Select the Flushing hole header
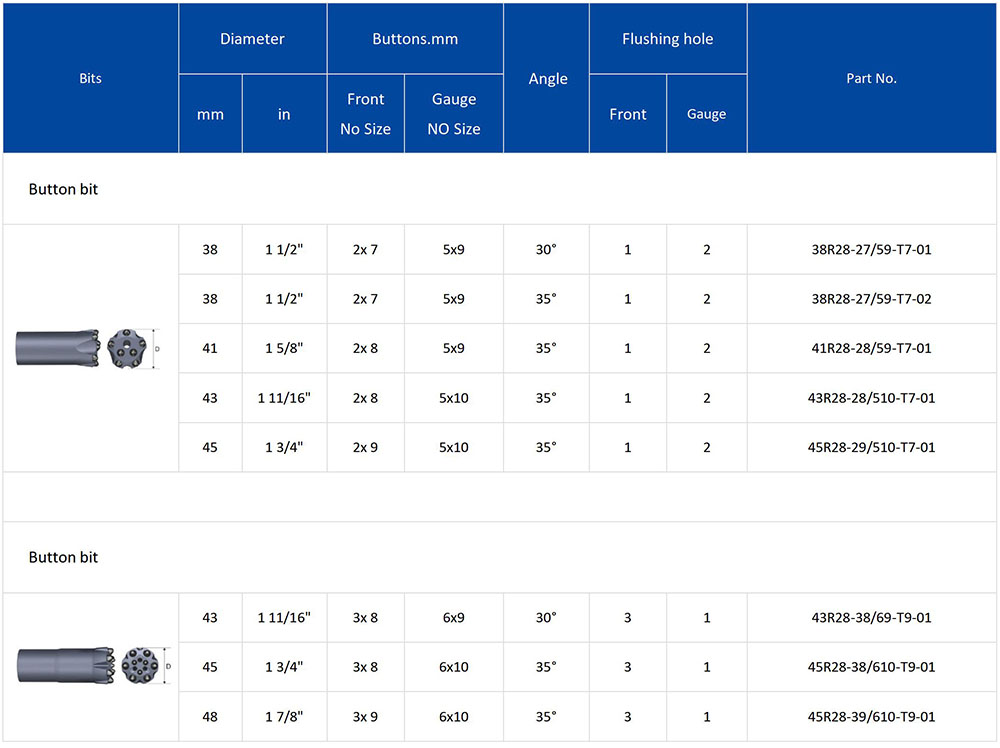The height and width of the screenshot is (748, 1000). pos(667,39)
